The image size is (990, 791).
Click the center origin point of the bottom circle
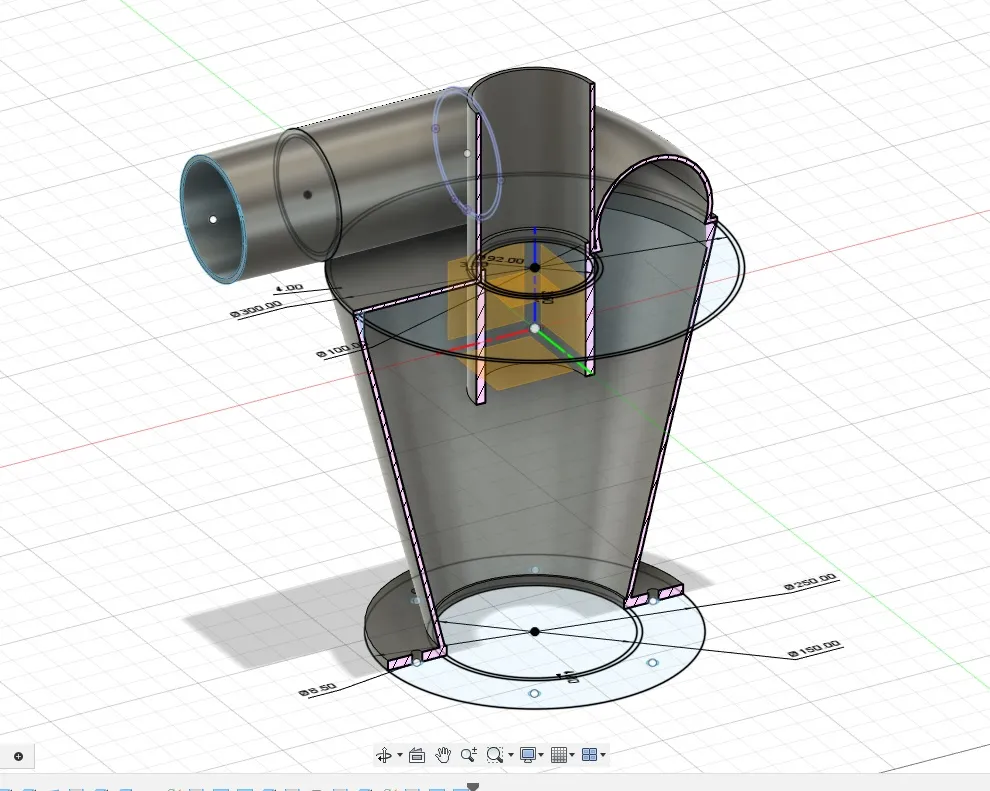[536, 631]
